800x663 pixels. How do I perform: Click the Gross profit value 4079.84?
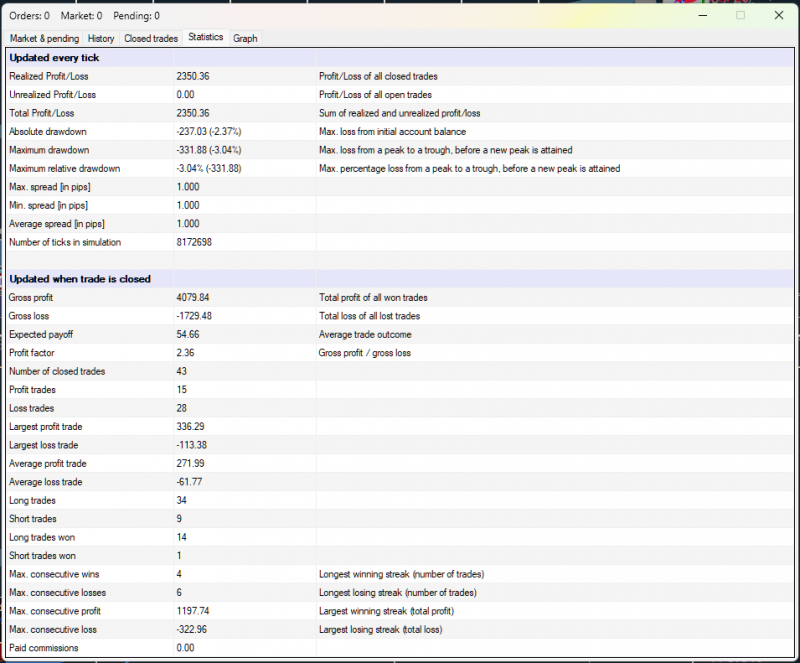click(193, 297)
